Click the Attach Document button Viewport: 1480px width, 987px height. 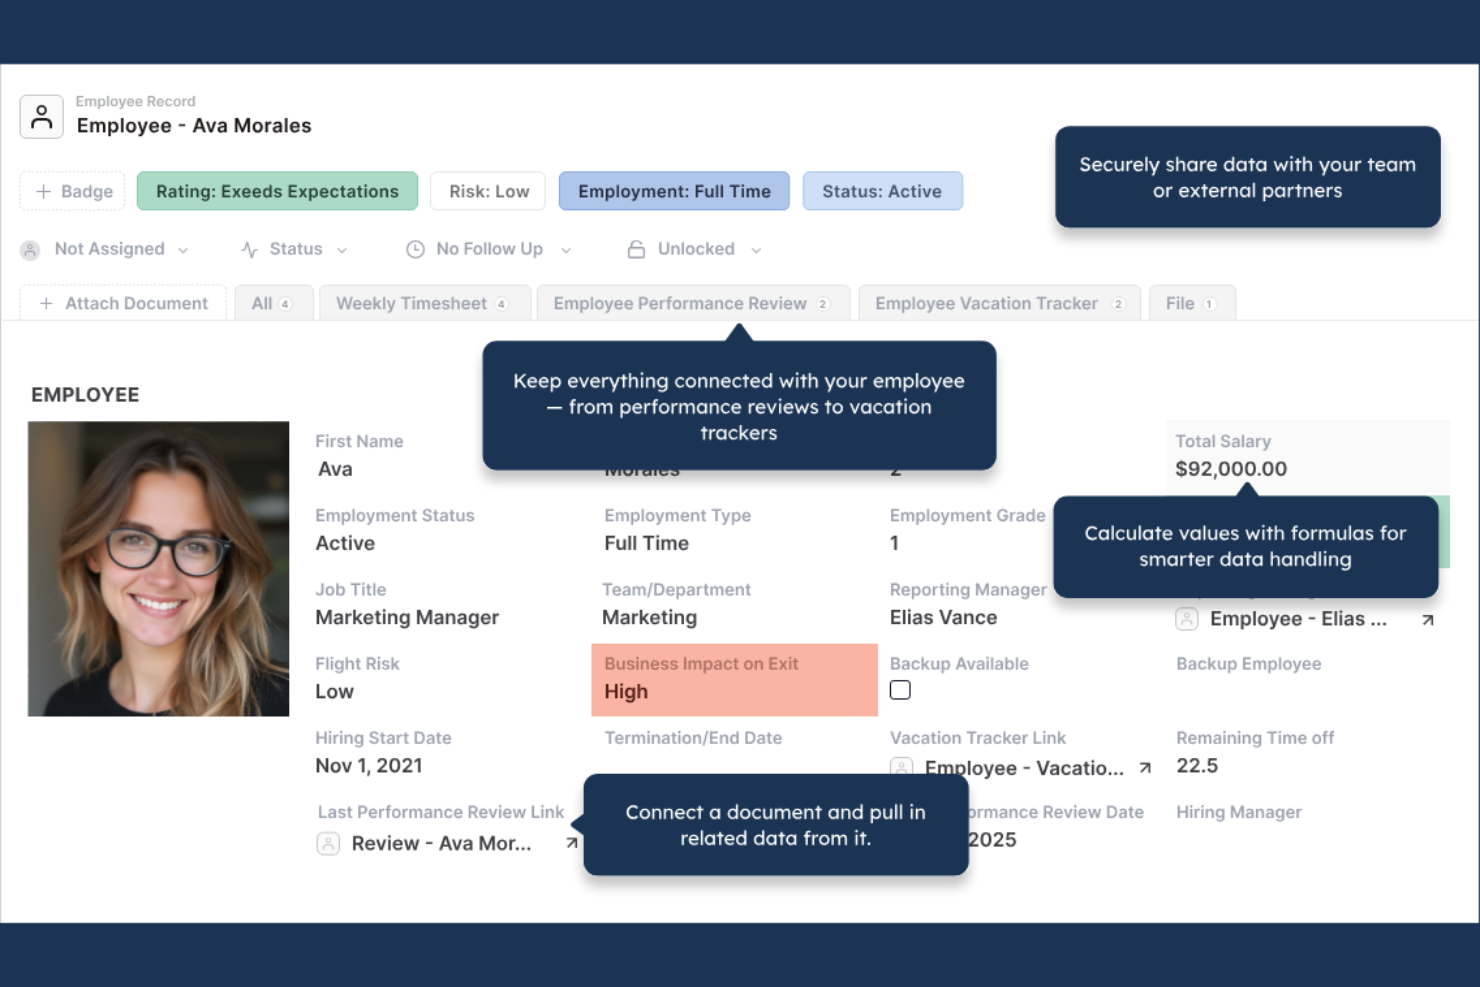tap(123, 303)
